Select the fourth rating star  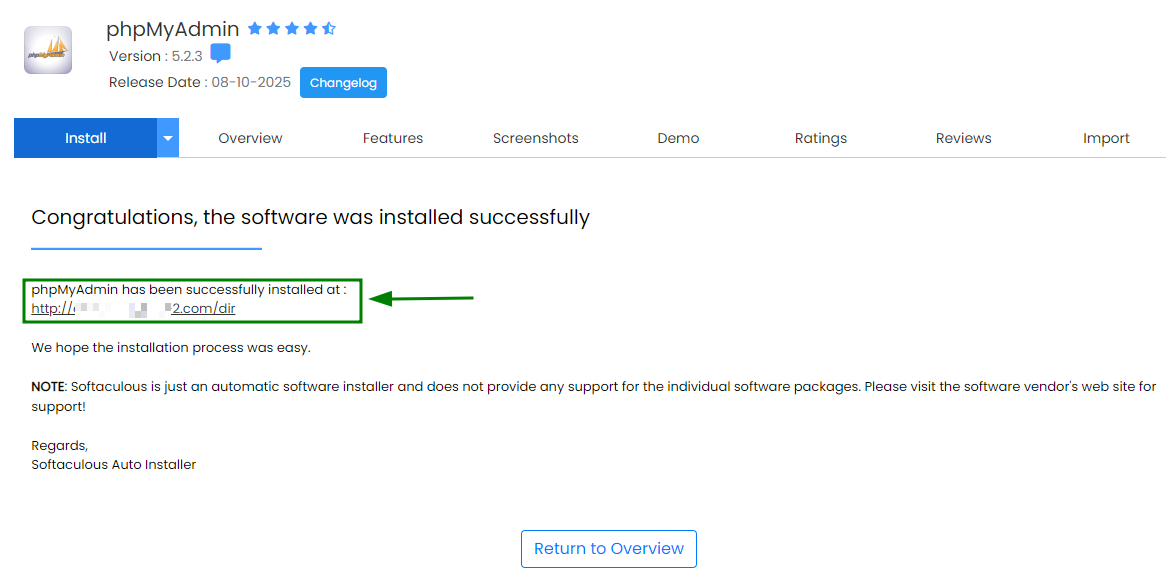[309, 29]
